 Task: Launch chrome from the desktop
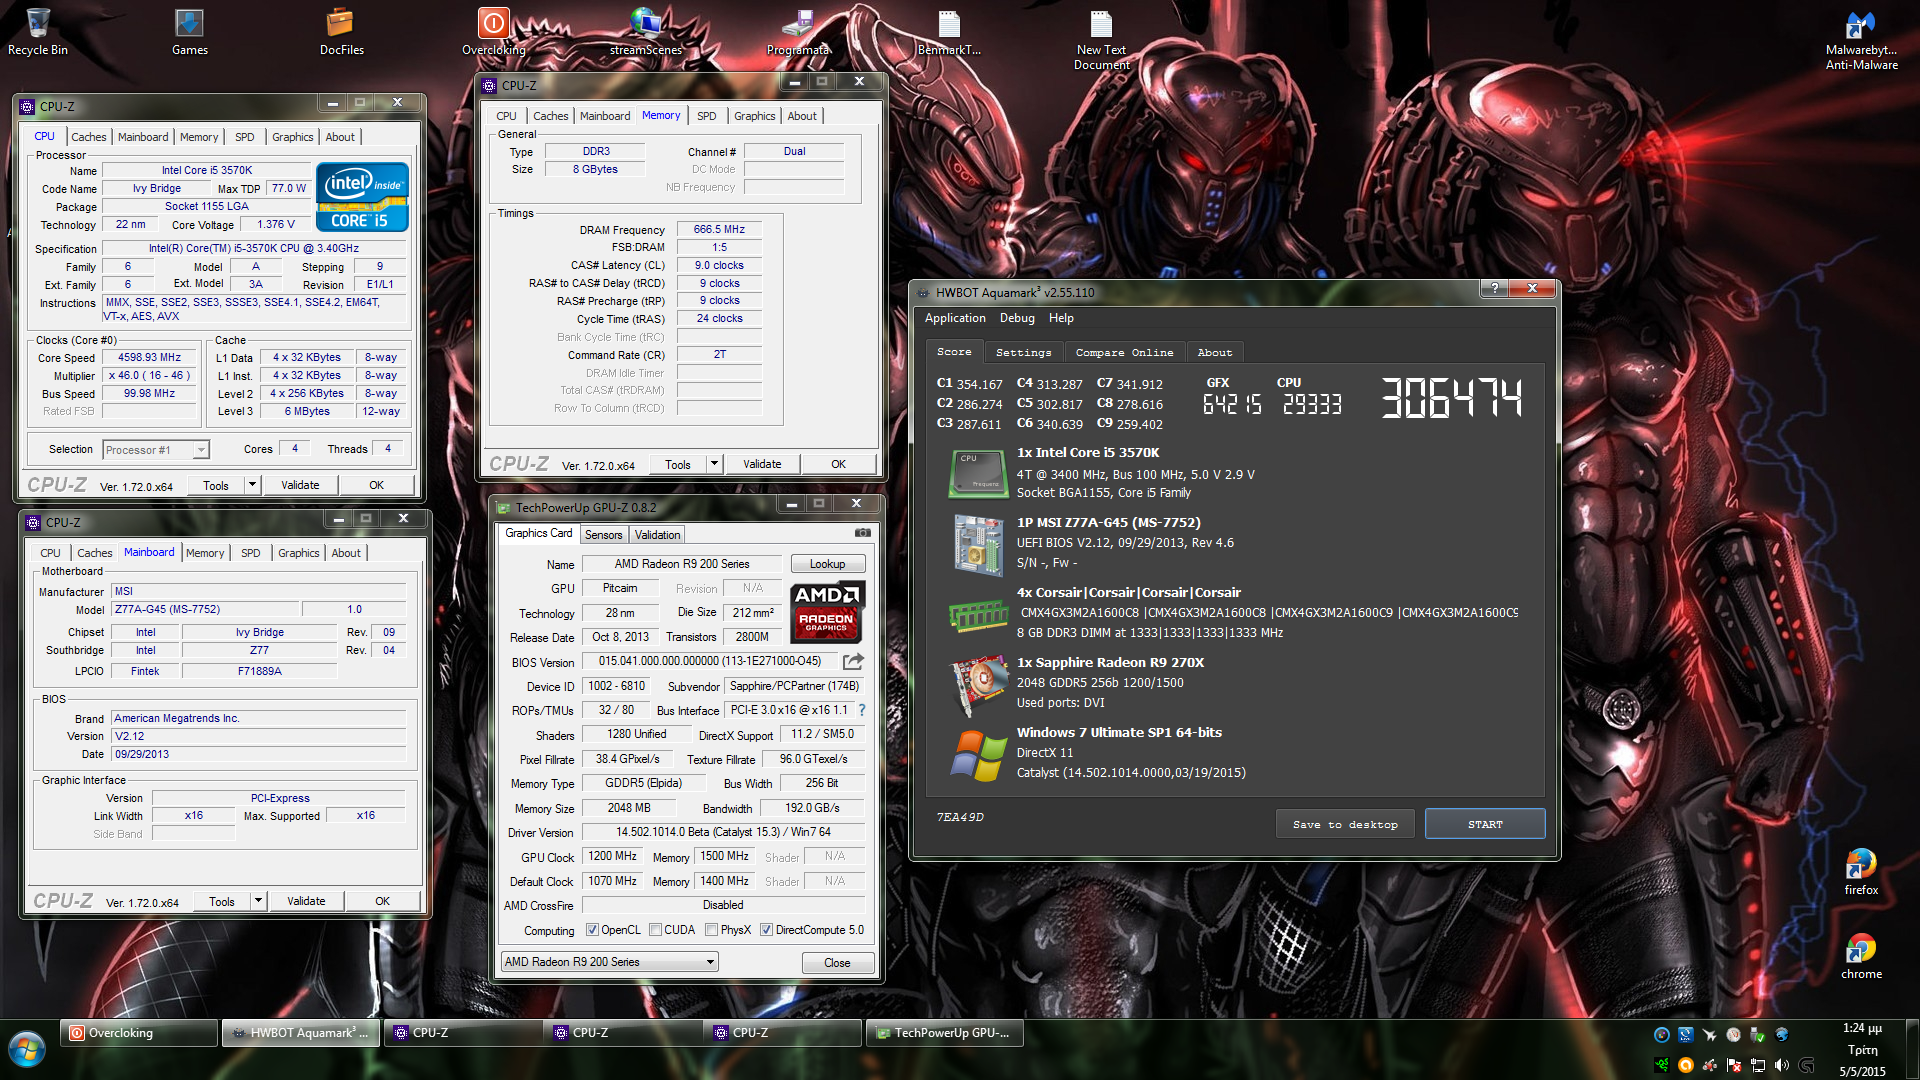1861,955
